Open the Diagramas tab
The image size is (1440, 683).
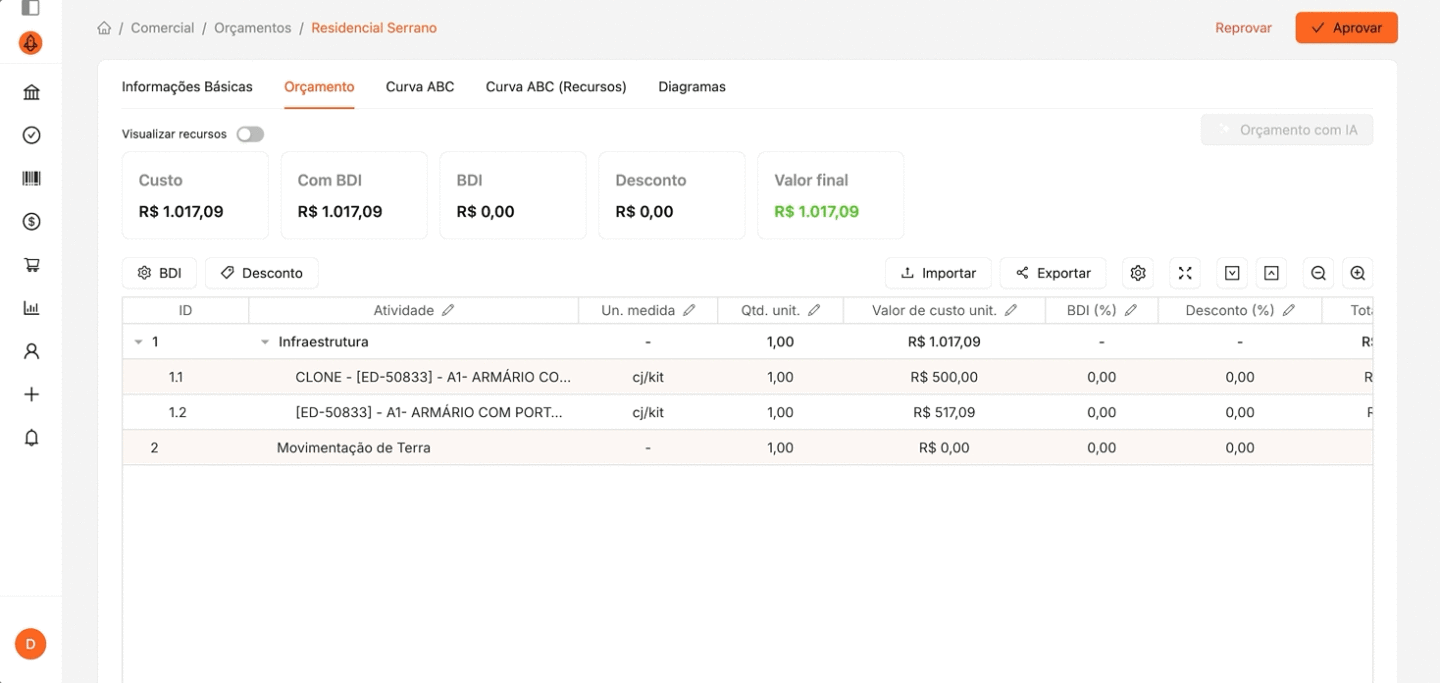(692, 87)
